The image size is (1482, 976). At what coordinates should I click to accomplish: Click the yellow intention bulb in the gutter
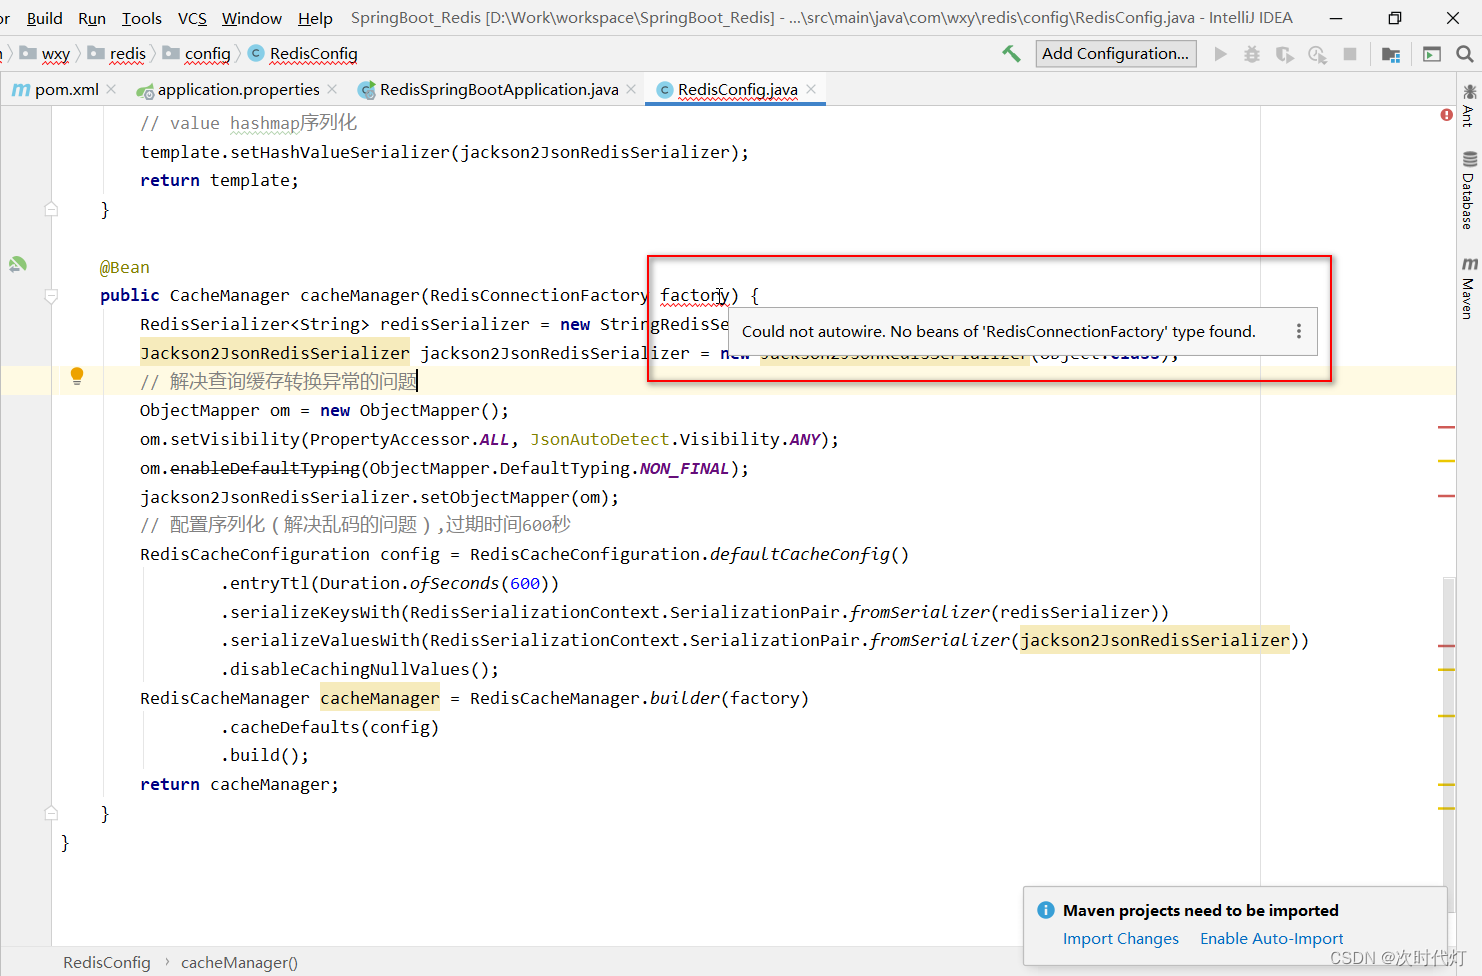click(x=77, y=374)
